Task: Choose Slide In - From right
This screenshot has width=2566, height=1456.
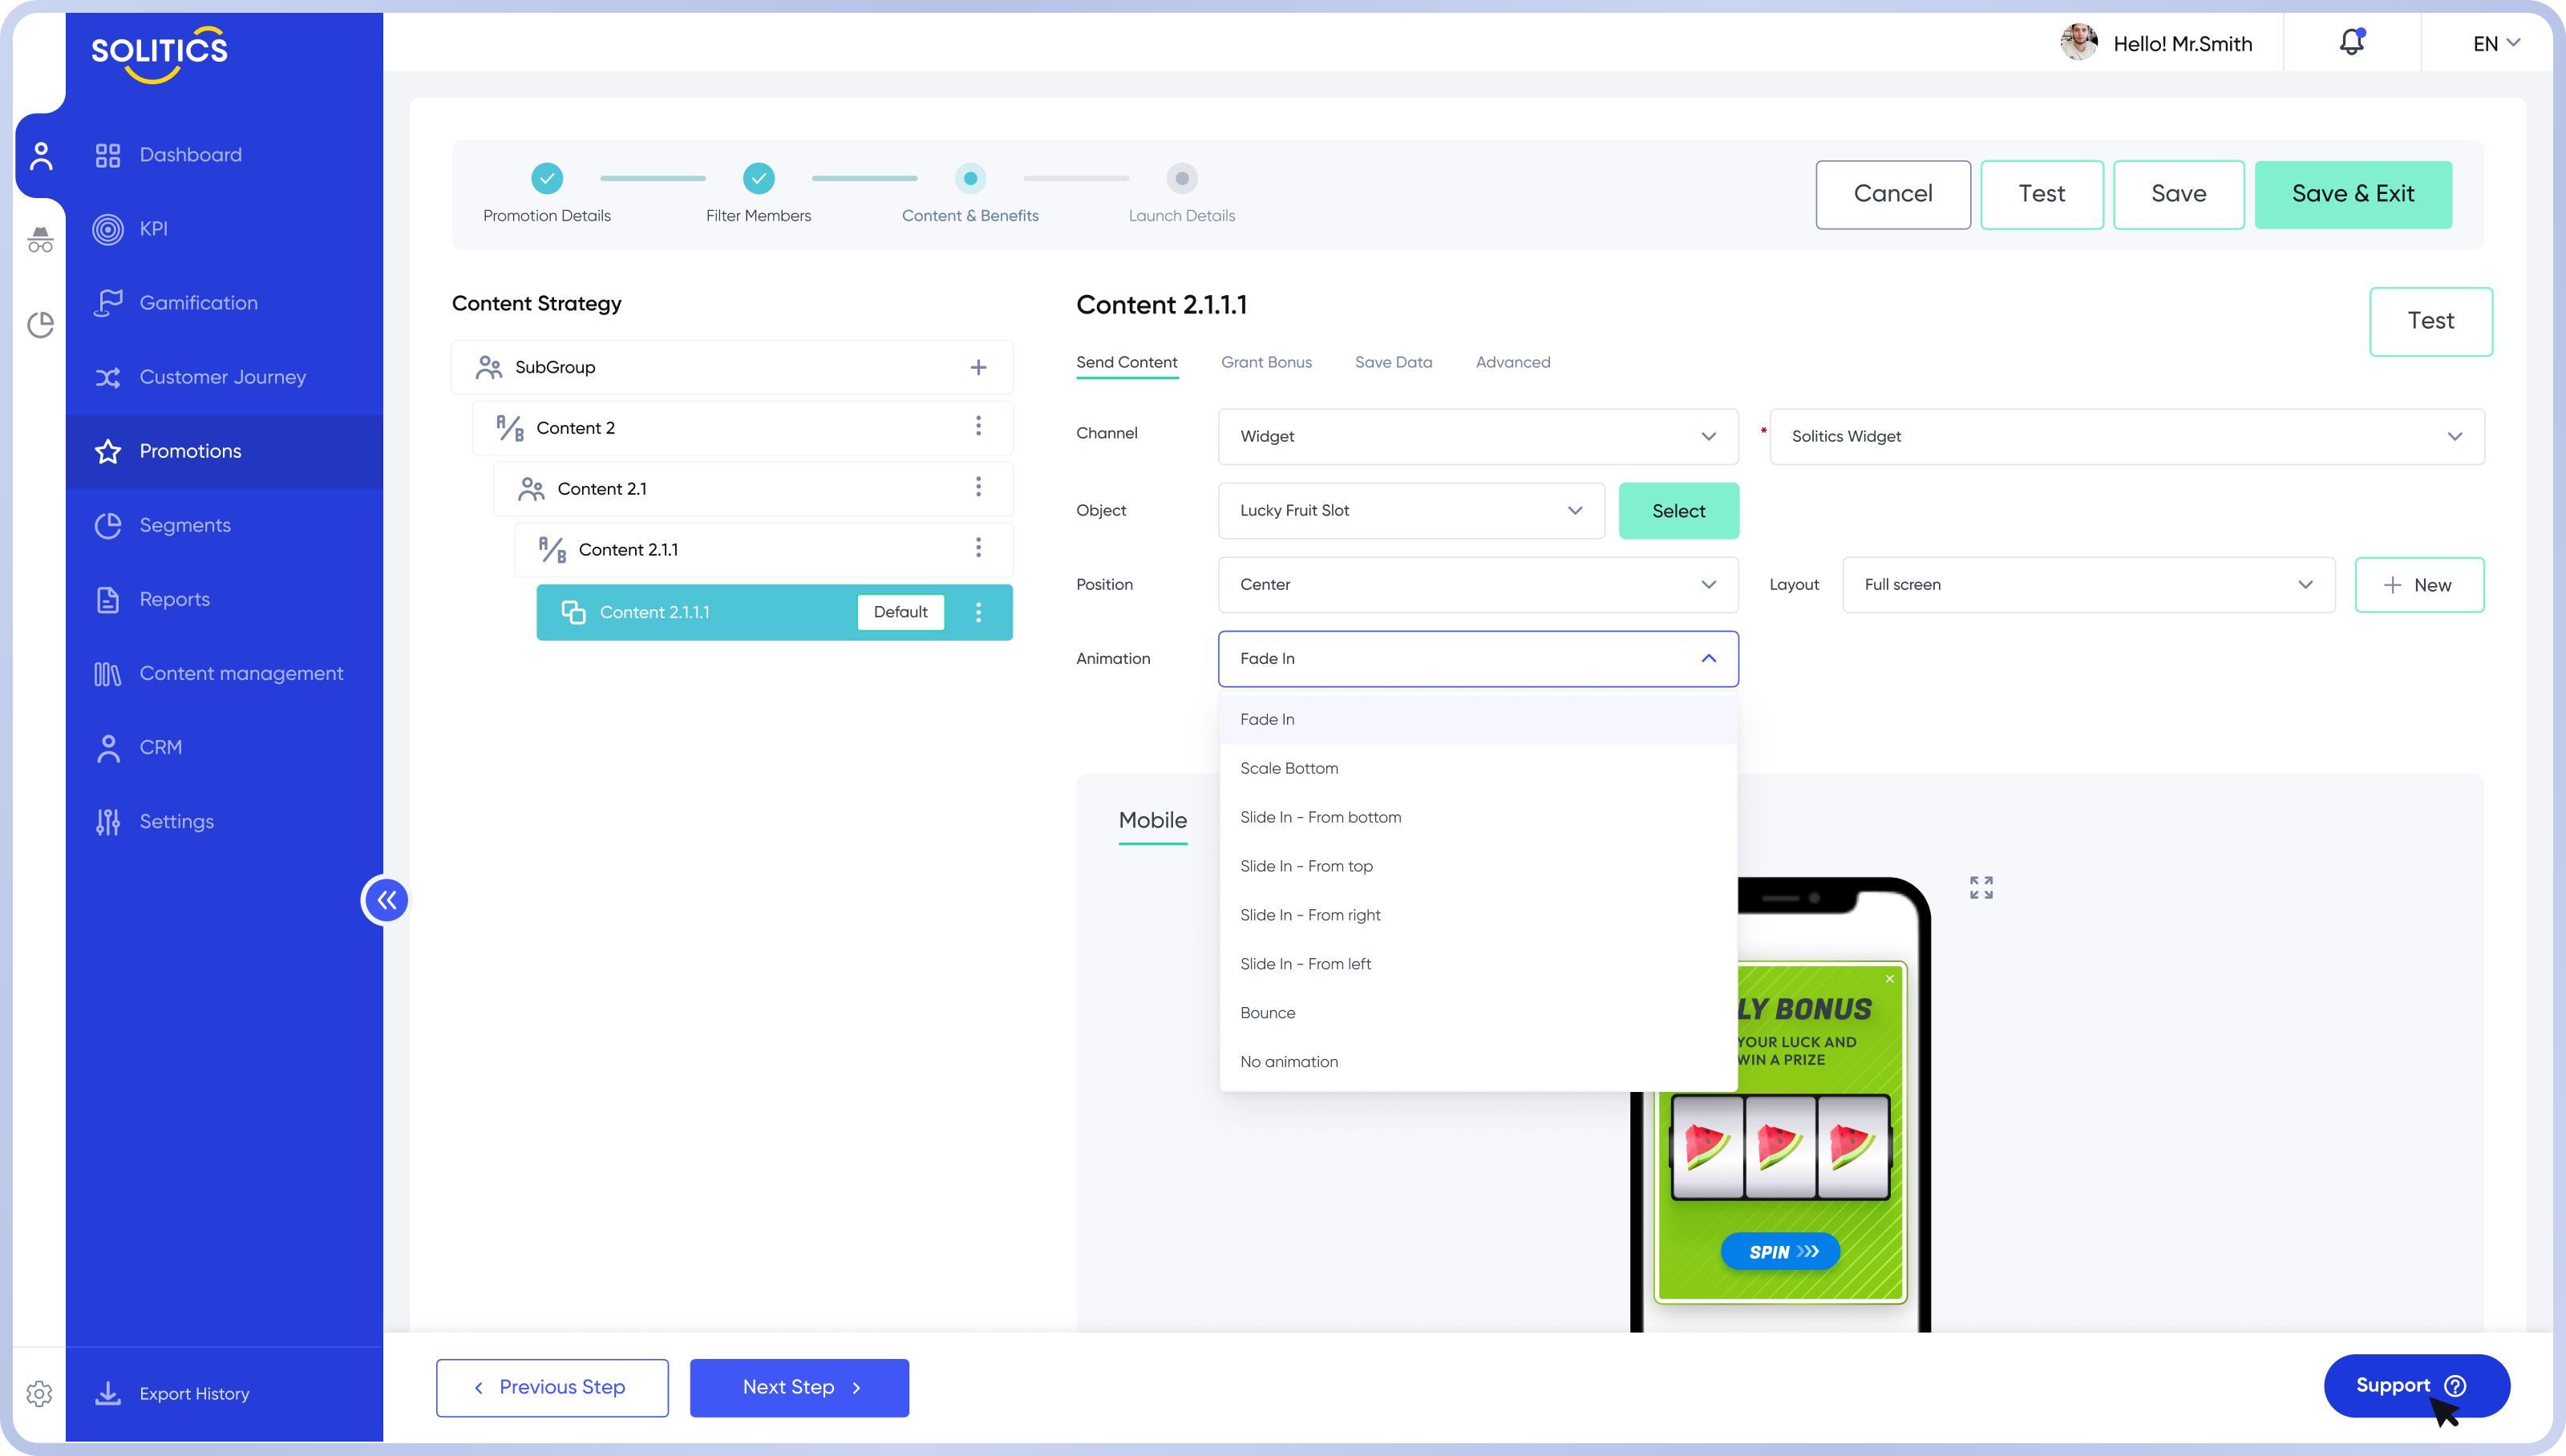Action: click(1478, 915)
